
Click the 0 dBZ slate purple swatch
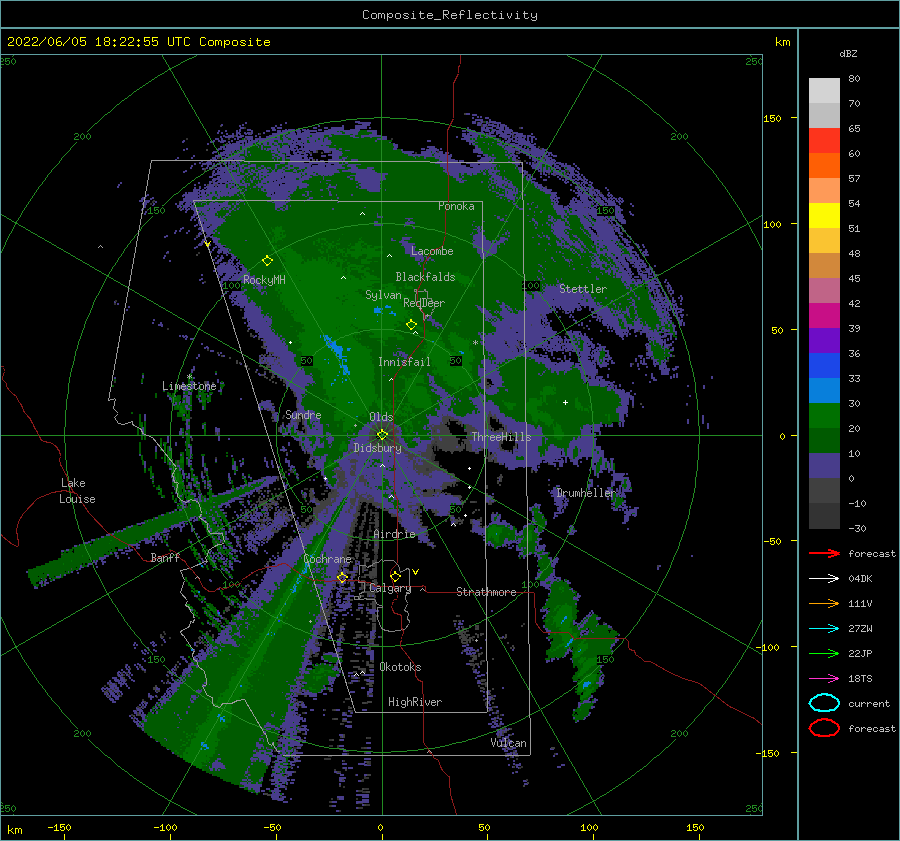824,466
